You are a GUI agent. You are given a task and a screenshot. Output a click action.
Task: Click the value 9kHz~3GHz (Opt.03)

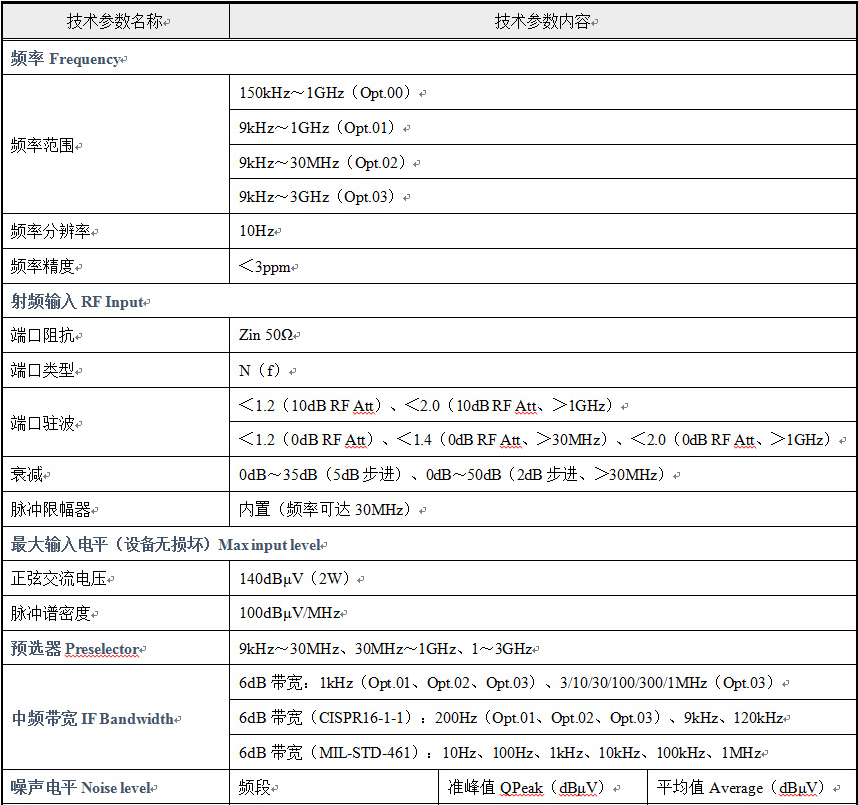point(320,196)
